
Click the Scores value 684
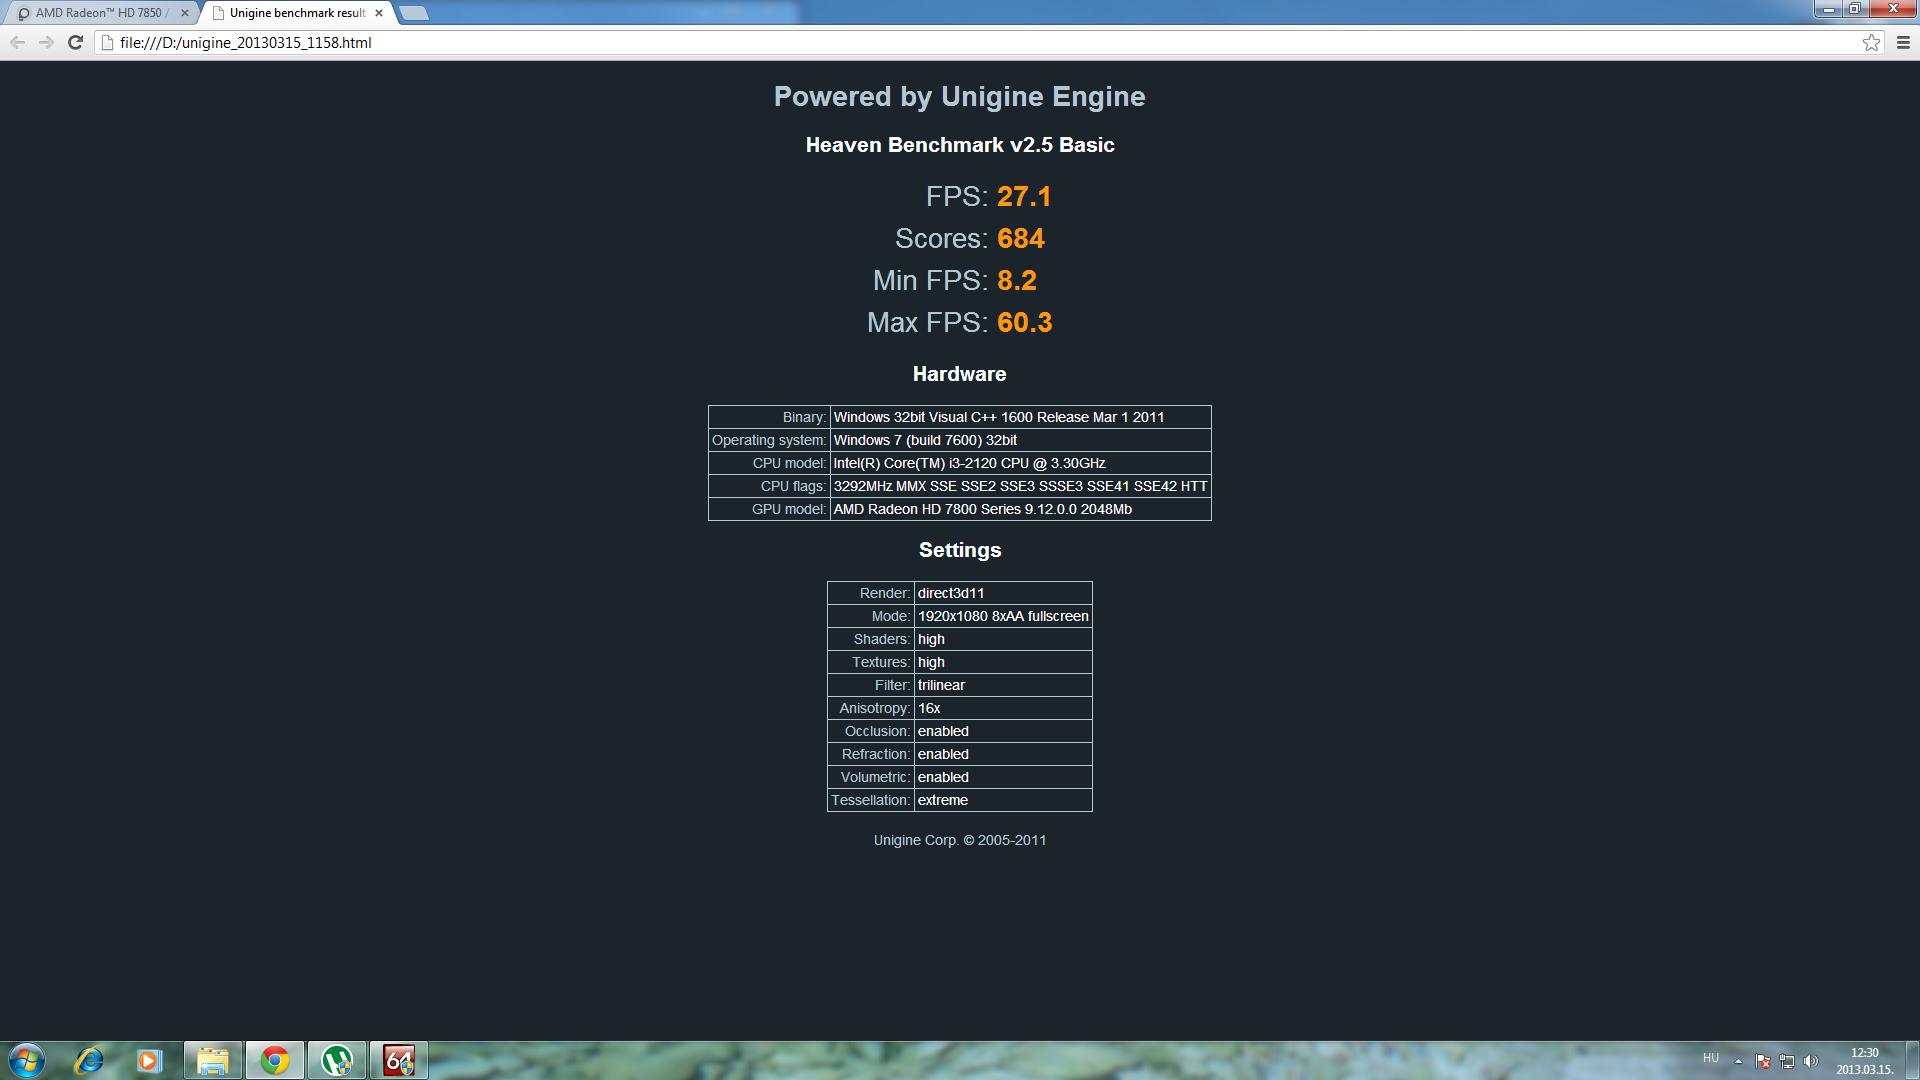click(x=1020, y=238)
